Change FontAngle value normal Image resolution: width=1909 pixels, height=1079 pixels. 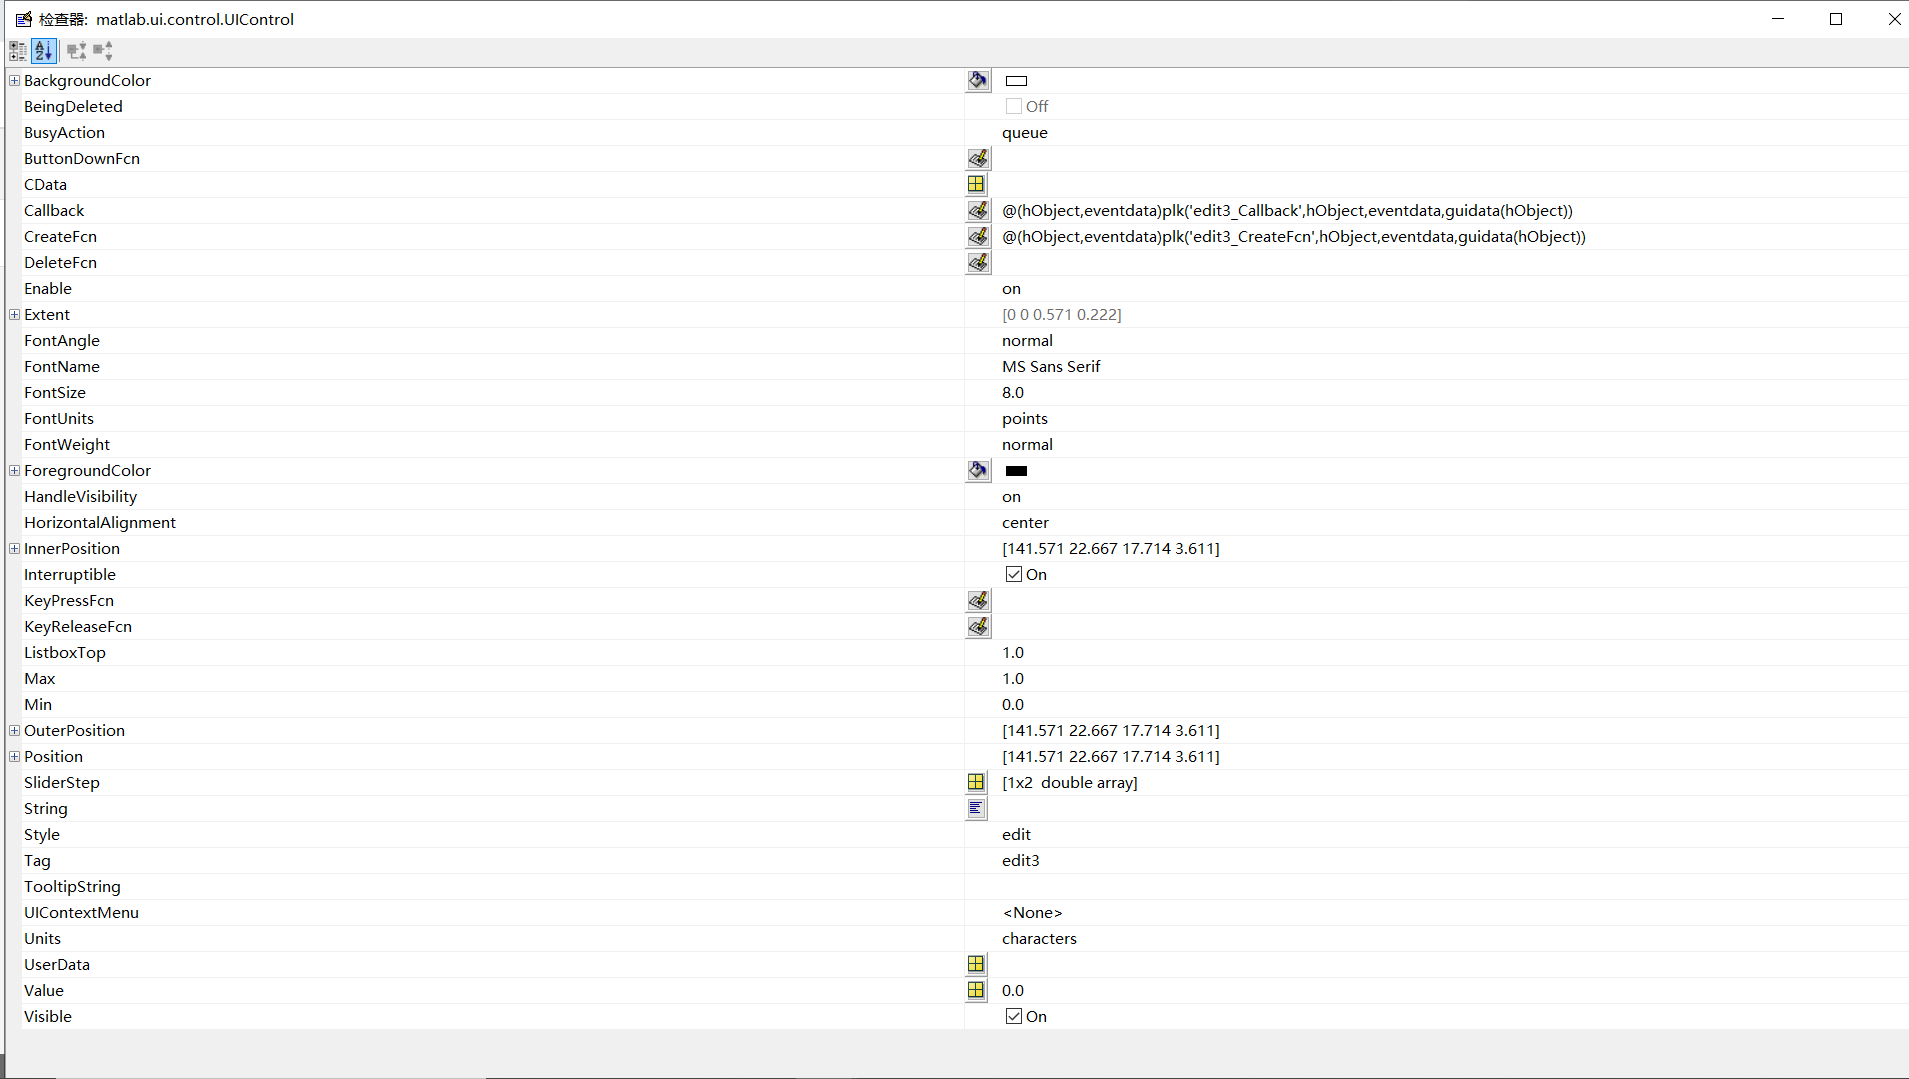point(1027,340)
